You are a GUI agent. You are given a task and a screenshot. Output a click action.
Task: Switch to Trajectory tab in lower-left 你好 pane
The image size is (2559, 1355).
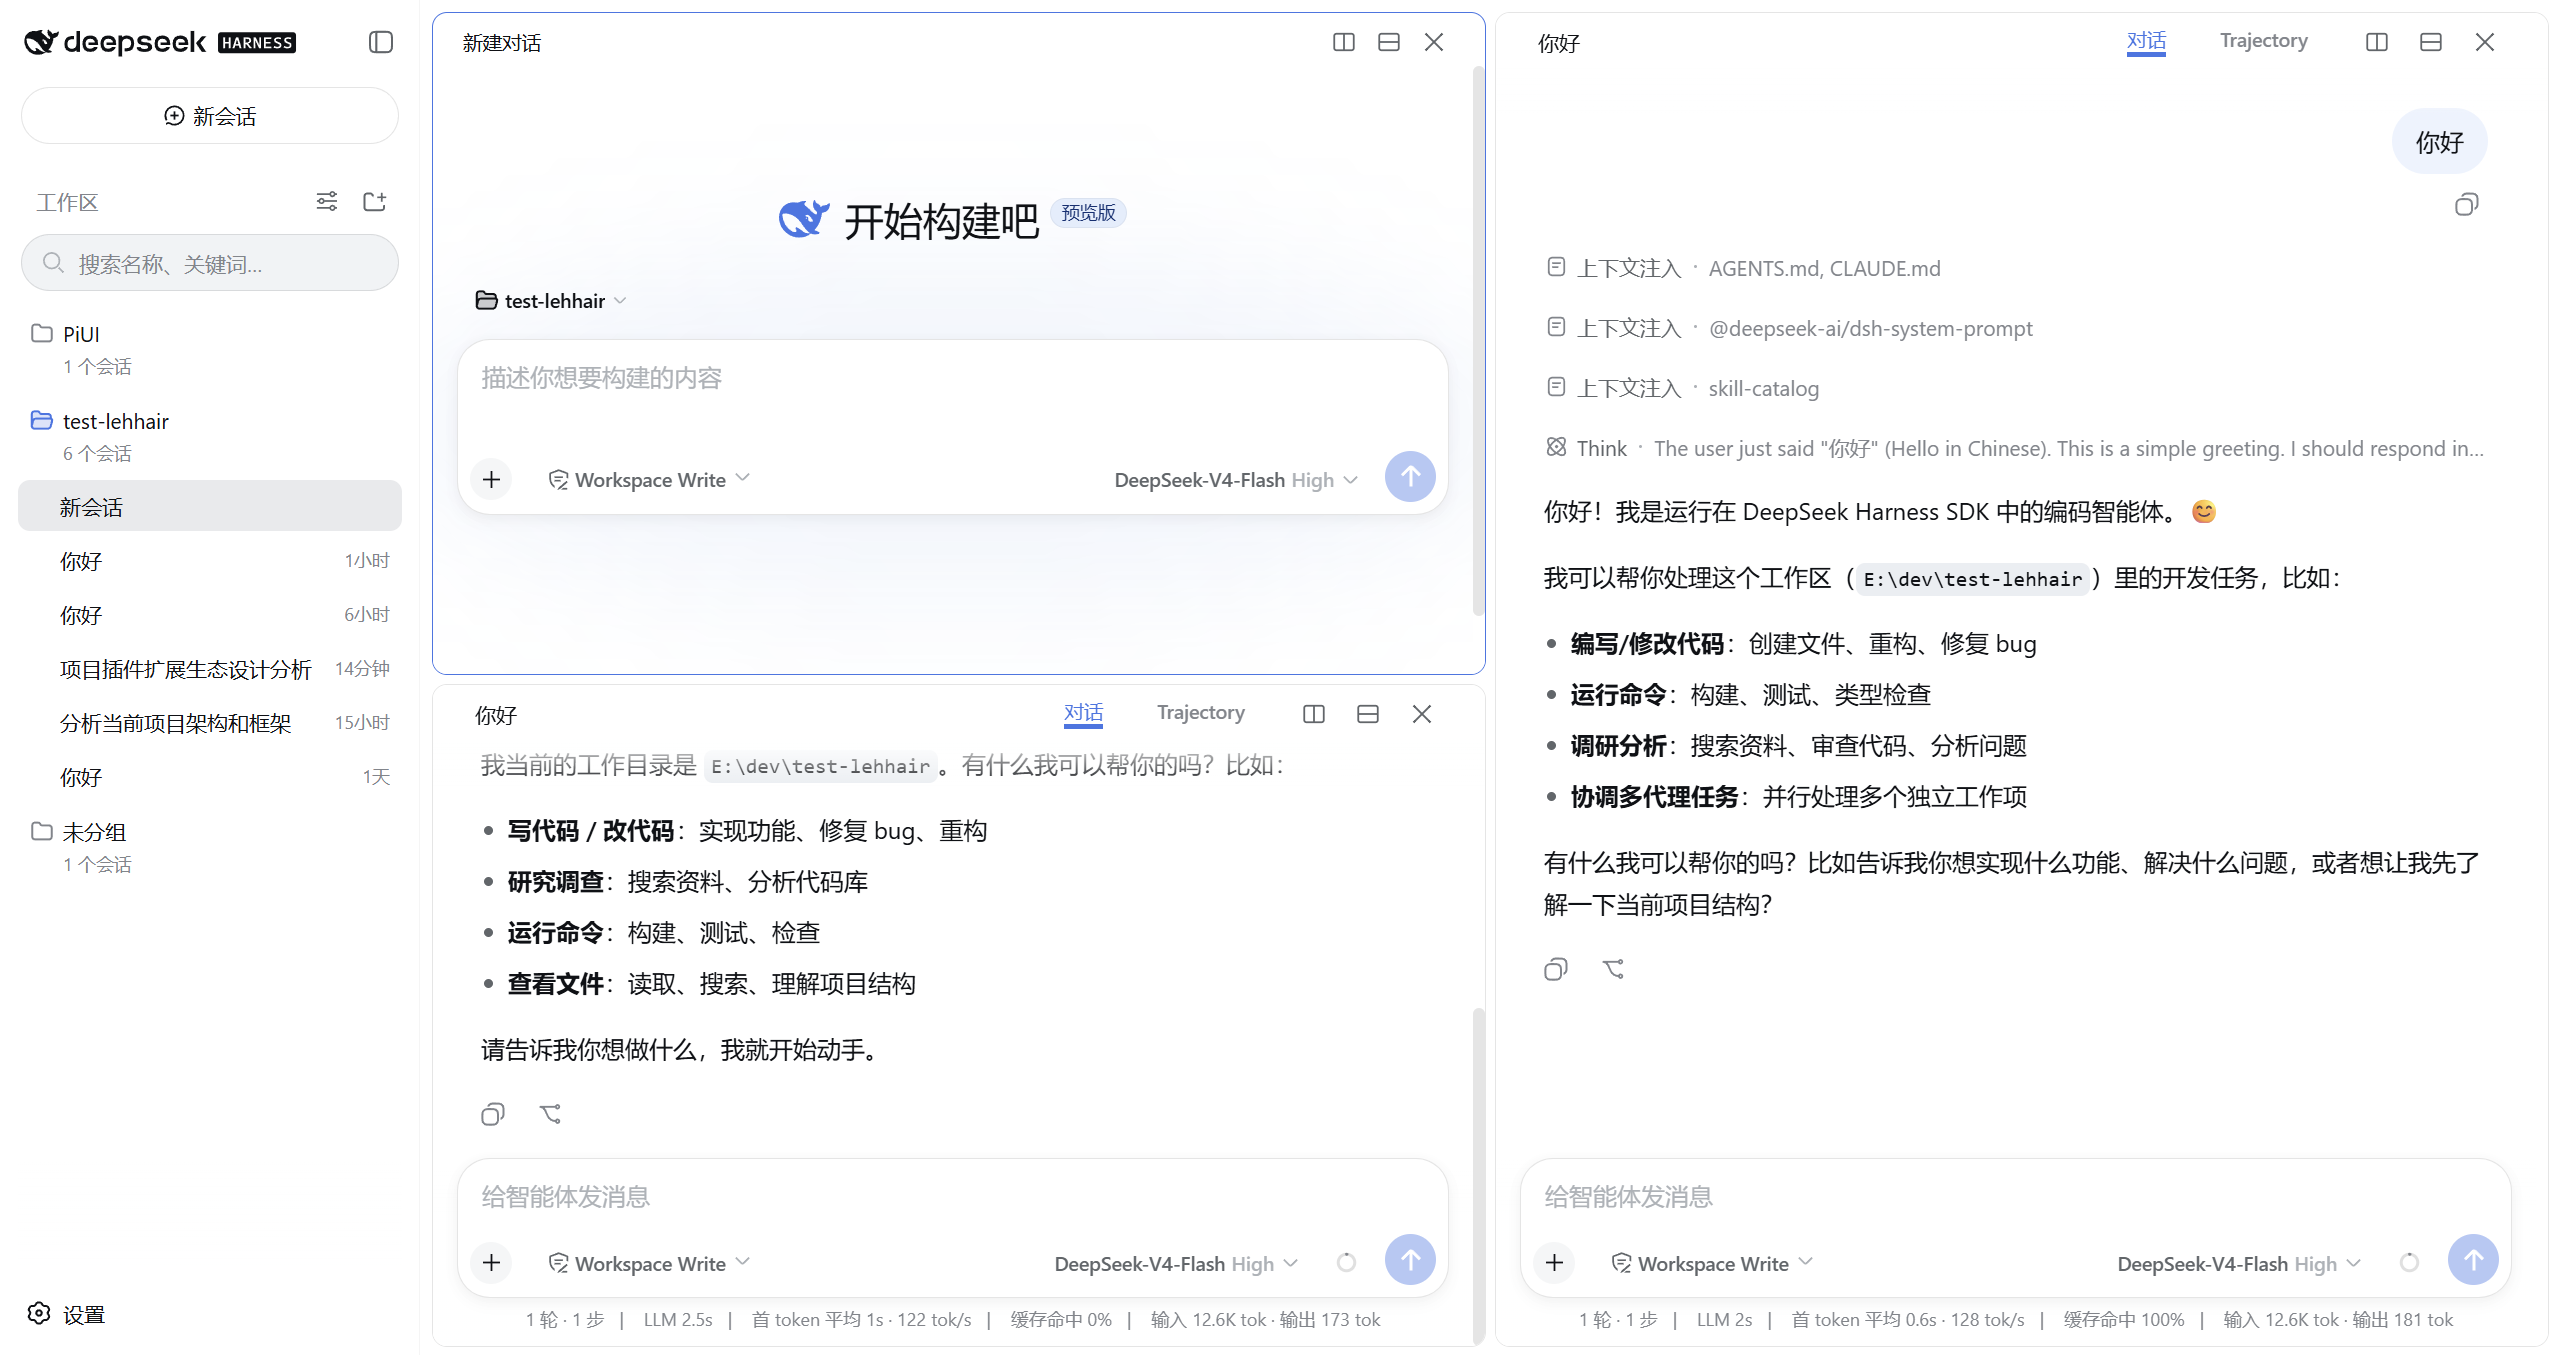click(x=1201, y=712)
